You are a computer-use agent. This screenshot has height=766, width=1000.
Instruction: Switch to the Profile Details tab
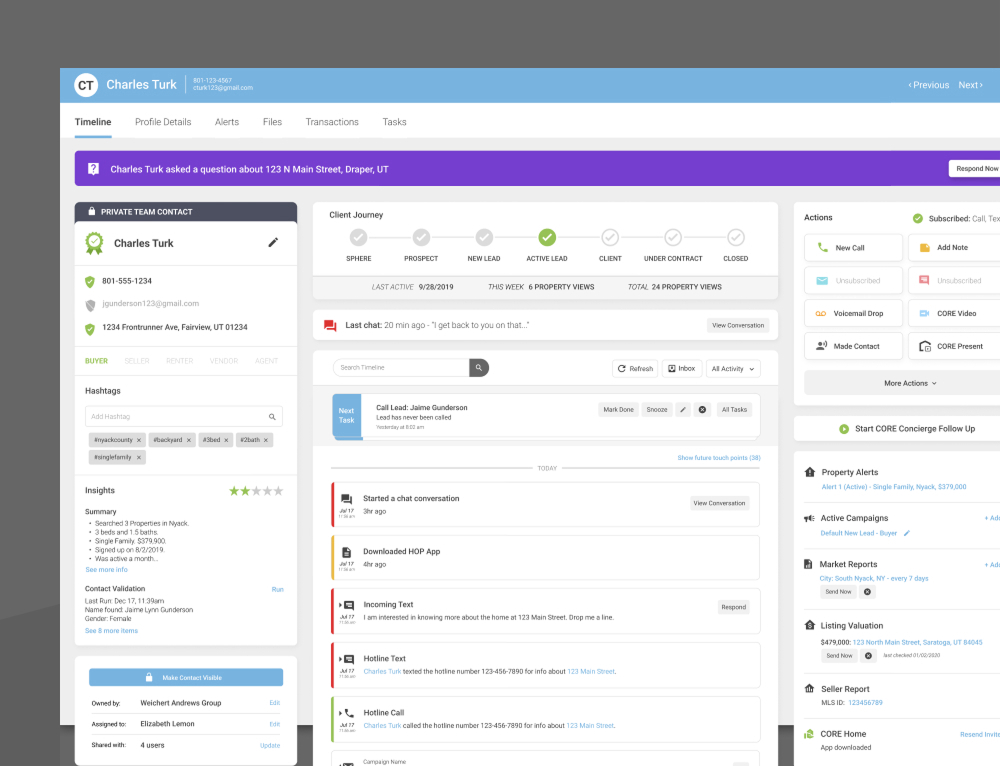pos(163,122)
